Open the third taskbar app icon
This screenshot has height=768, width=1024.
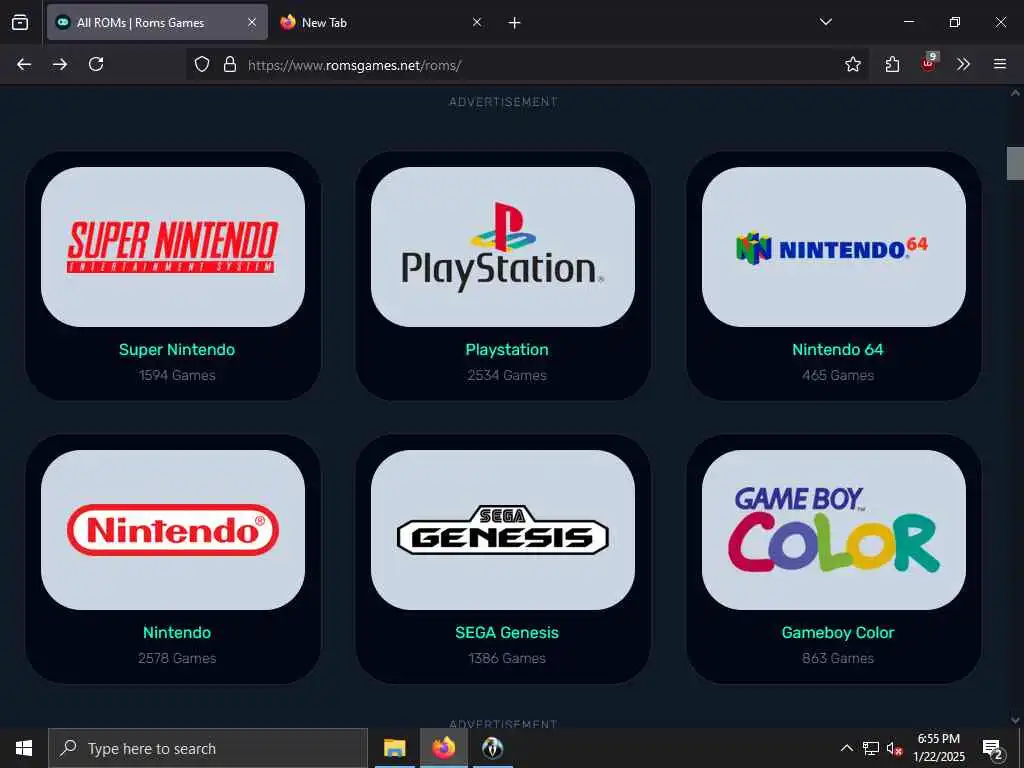click(492, 748)
